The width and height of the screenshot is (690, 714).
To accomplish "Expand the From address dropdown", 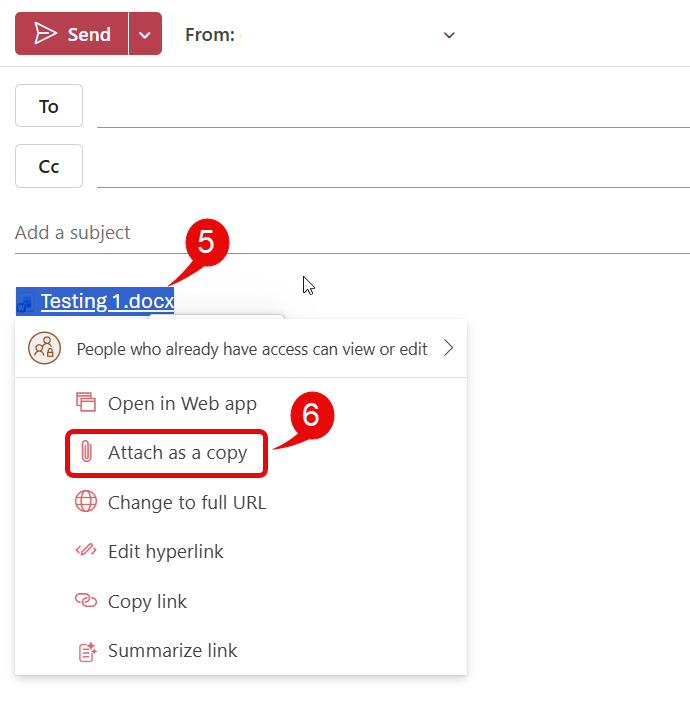I will click(x=449, y=35).
